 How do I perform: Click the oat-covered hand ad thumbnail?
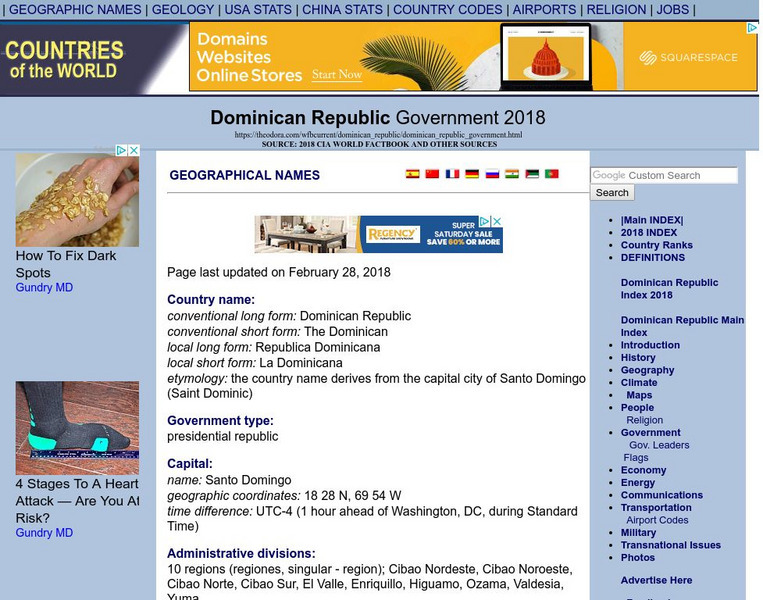tap(77, 200)
